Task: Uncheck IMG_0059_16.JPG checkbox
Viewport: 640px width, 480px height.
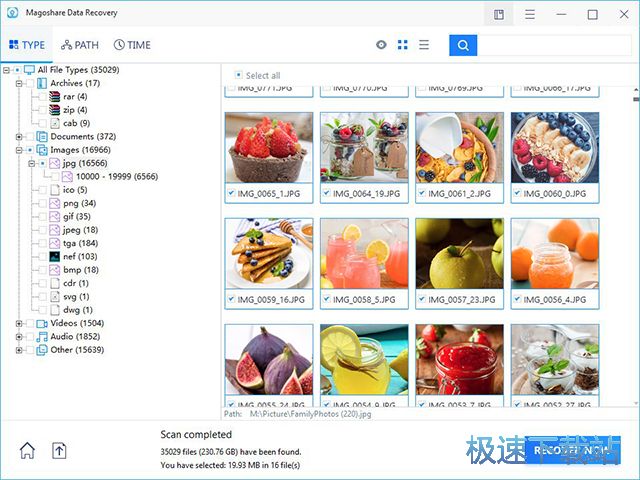Action: [x=231, y=299]
